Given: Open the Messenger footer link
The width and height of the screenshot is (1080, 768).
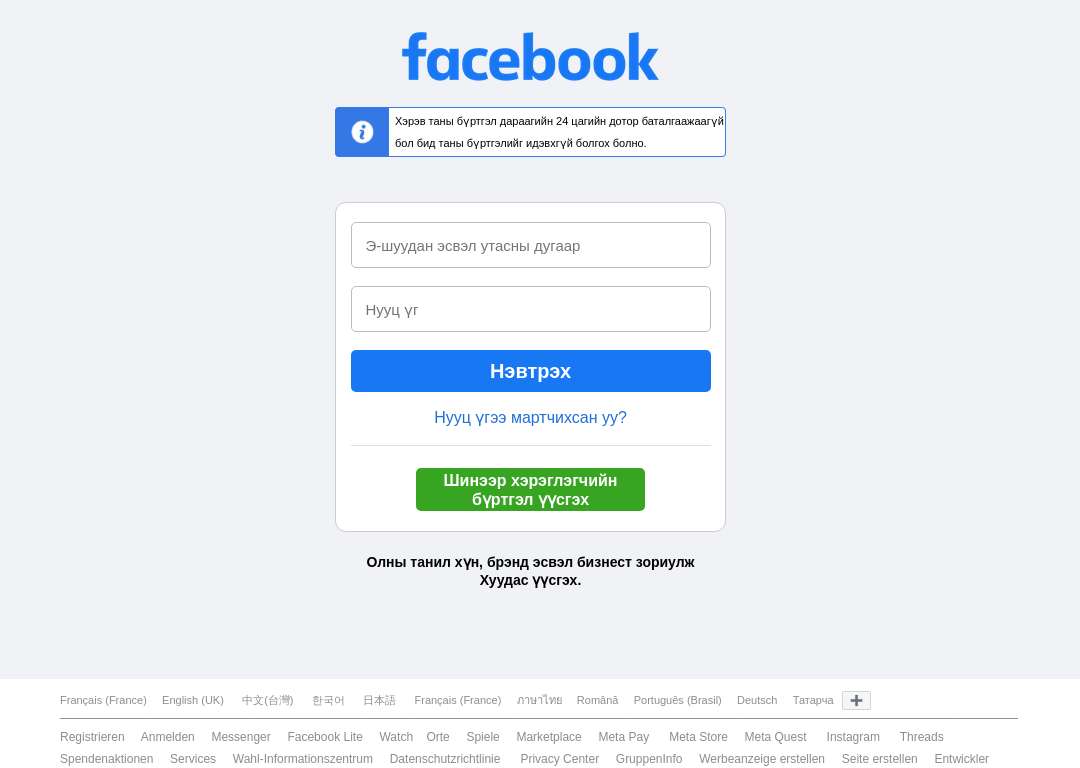Looking at the screenshot, I should (241, 737).
